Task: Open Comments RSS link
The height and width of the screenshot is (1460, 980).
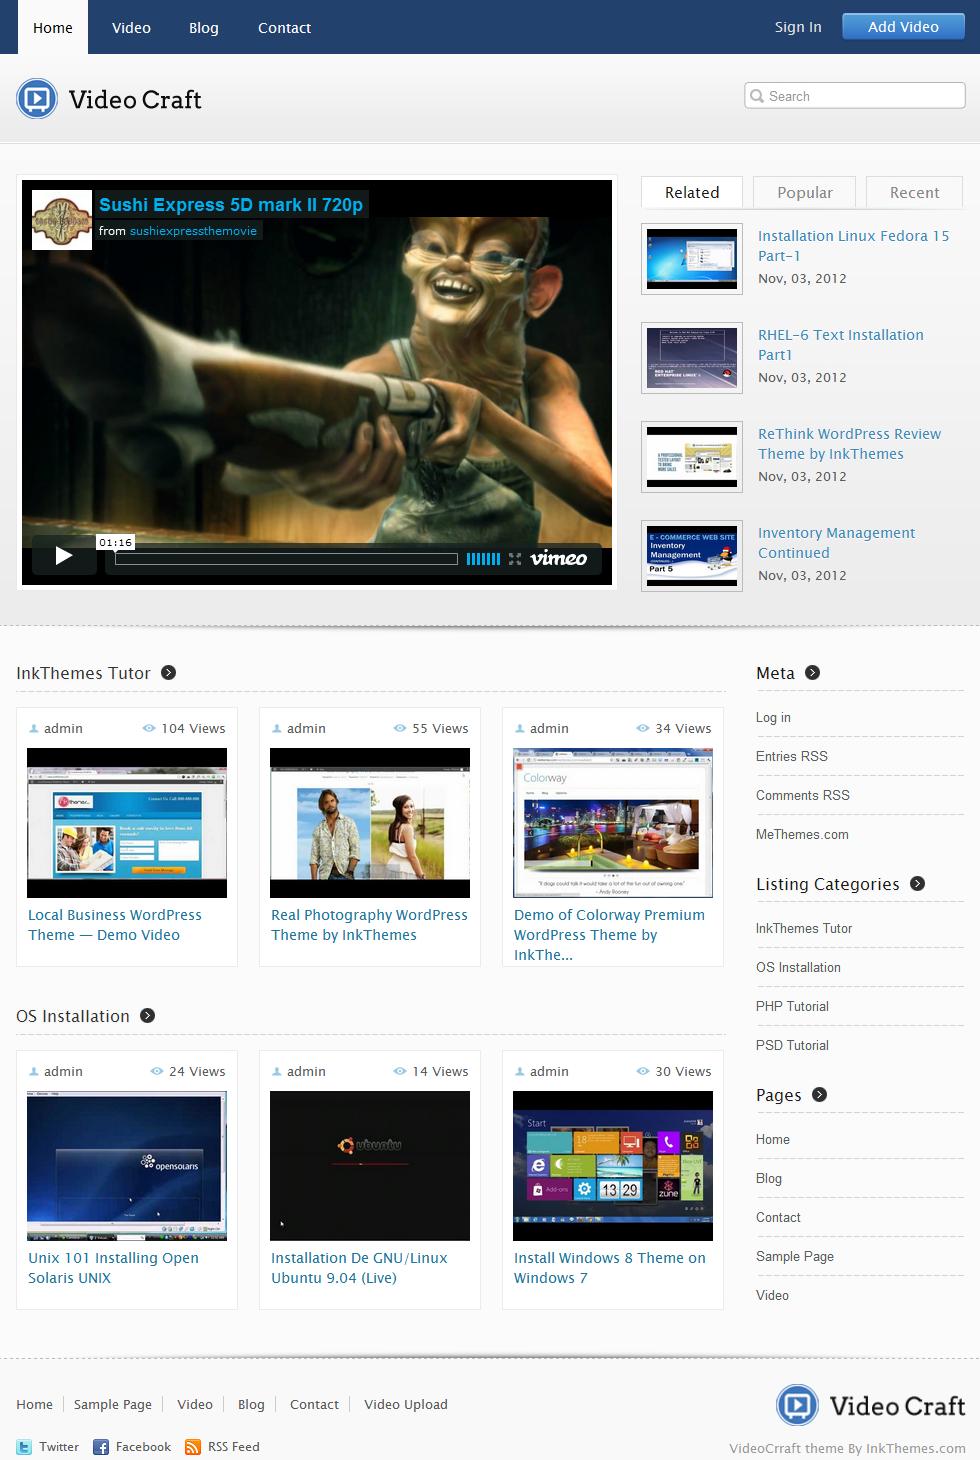Action: tap(803, 796)
